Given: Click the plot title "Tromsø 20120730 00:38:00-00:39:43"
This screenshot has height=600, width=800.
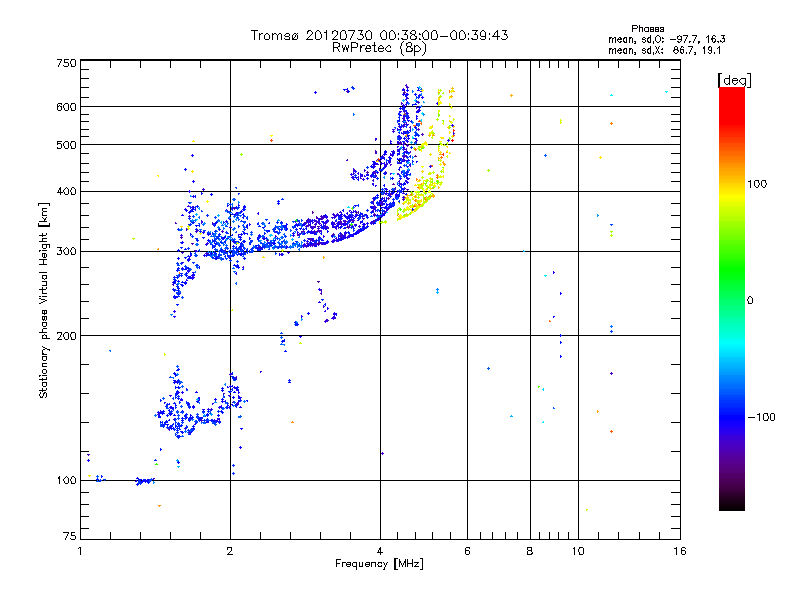Looking at the screenshot, I should pos(379,35).
